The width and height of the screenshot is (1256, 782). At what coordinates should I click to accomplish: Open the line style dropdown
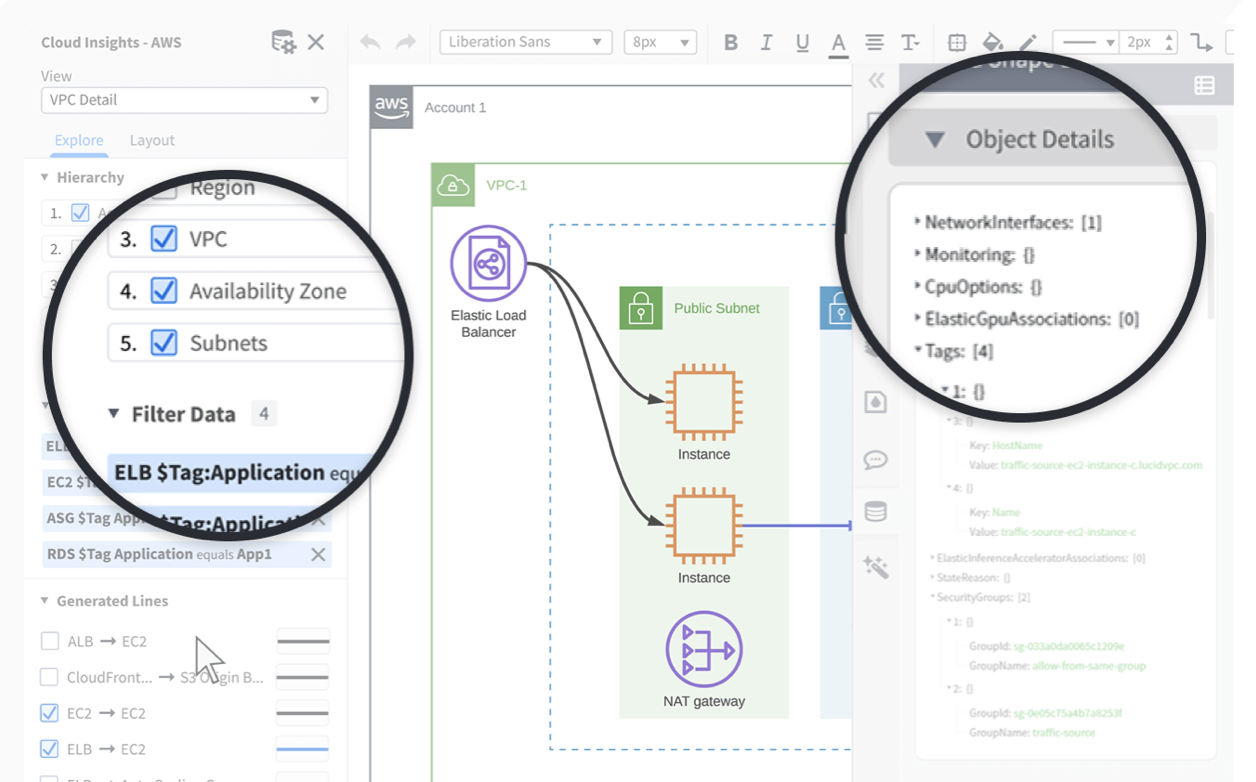(1086, 42)
